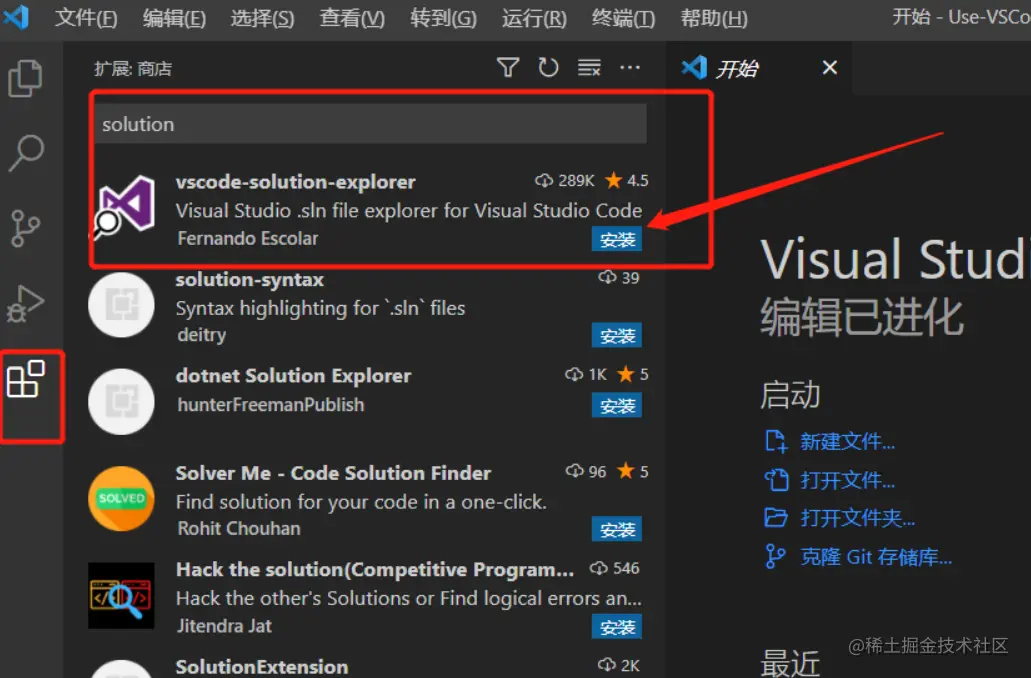1031x678 pixels.
Task: Open the Explorer view in activity bar
Action: (26, 78)
